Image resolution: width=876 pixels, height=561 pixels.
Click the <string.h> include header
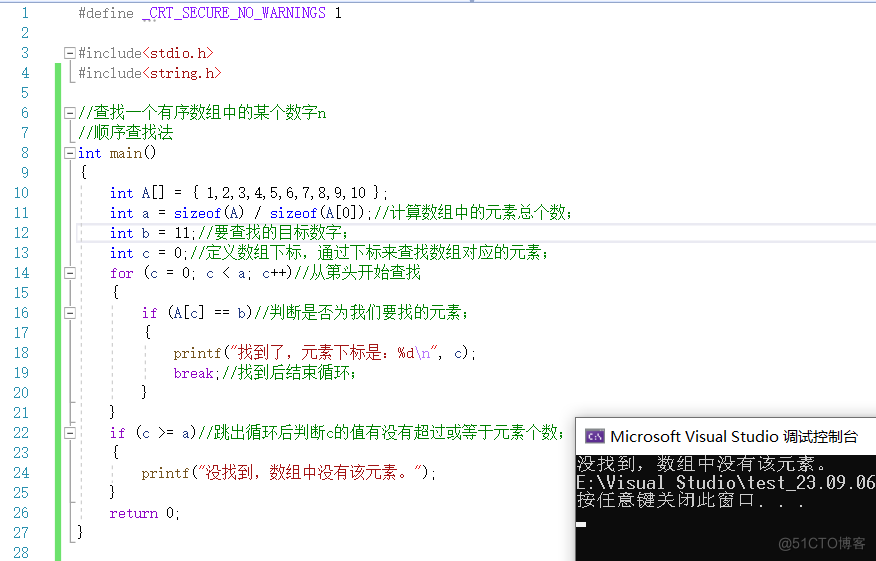[x=182, y=73]
